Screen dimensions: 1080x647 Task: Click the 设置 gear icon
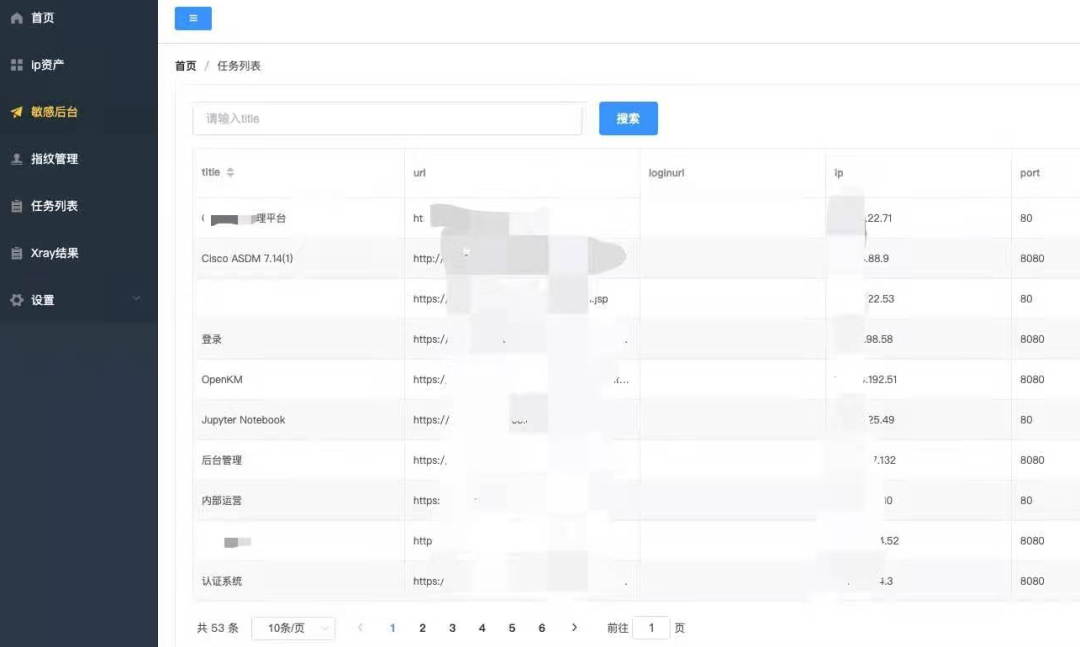tap(16, 300)
